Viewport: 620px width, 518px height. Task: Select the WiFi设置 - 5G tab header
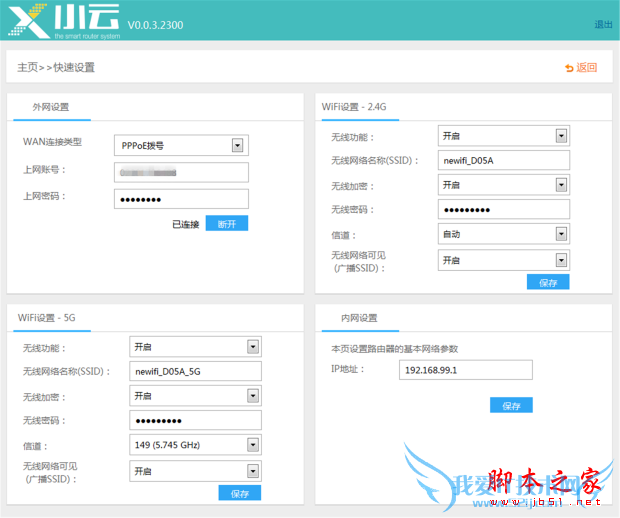[x=47, y=318]
